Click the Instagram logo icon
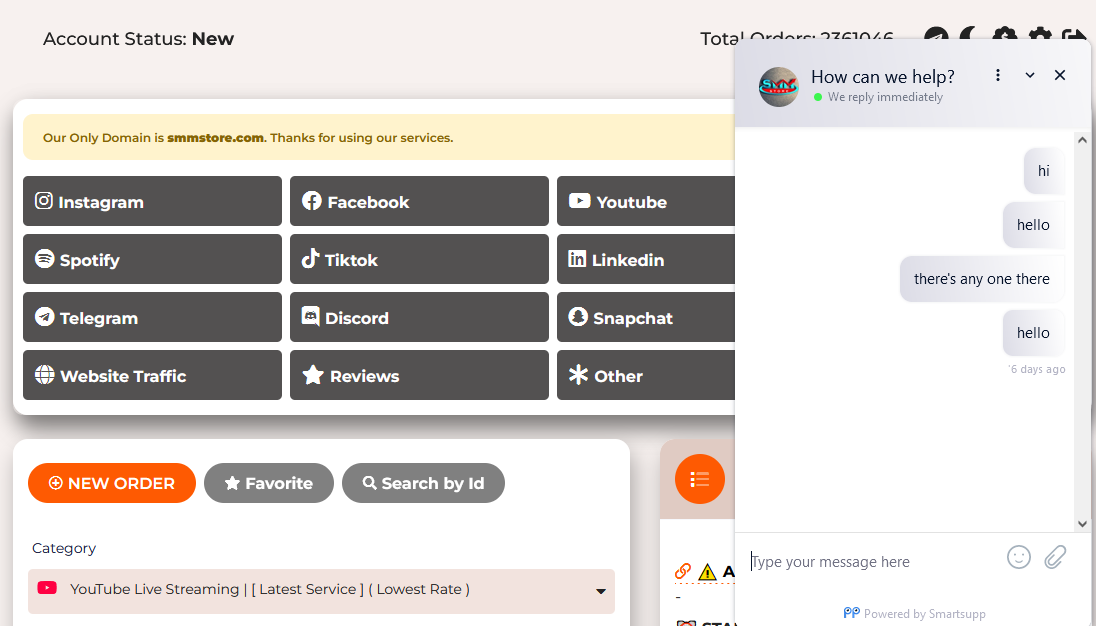Viewport: 1096px width, 626px height. coord(44,201)
